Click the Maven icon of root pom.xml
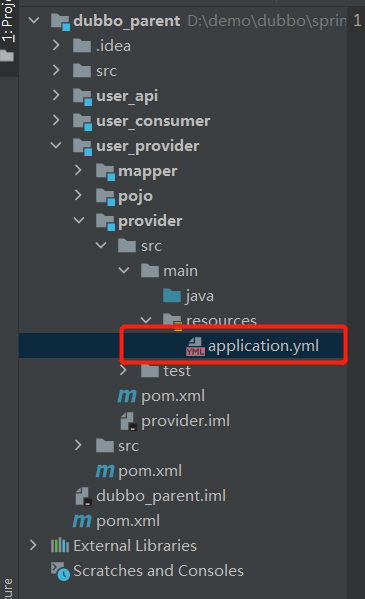Image resolution: width=365 pixels, height=599 pixels. [82, 521]
